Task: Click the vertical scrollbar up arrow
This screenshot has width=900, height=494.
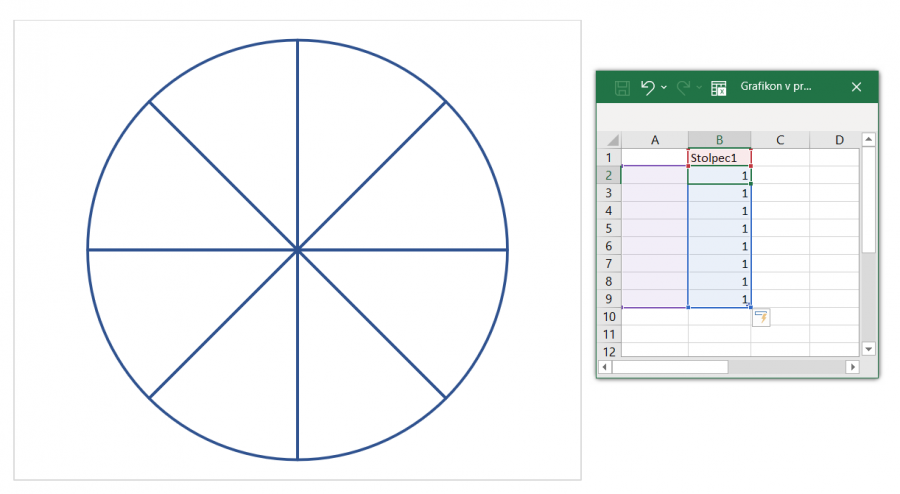Action: (868, 140)
